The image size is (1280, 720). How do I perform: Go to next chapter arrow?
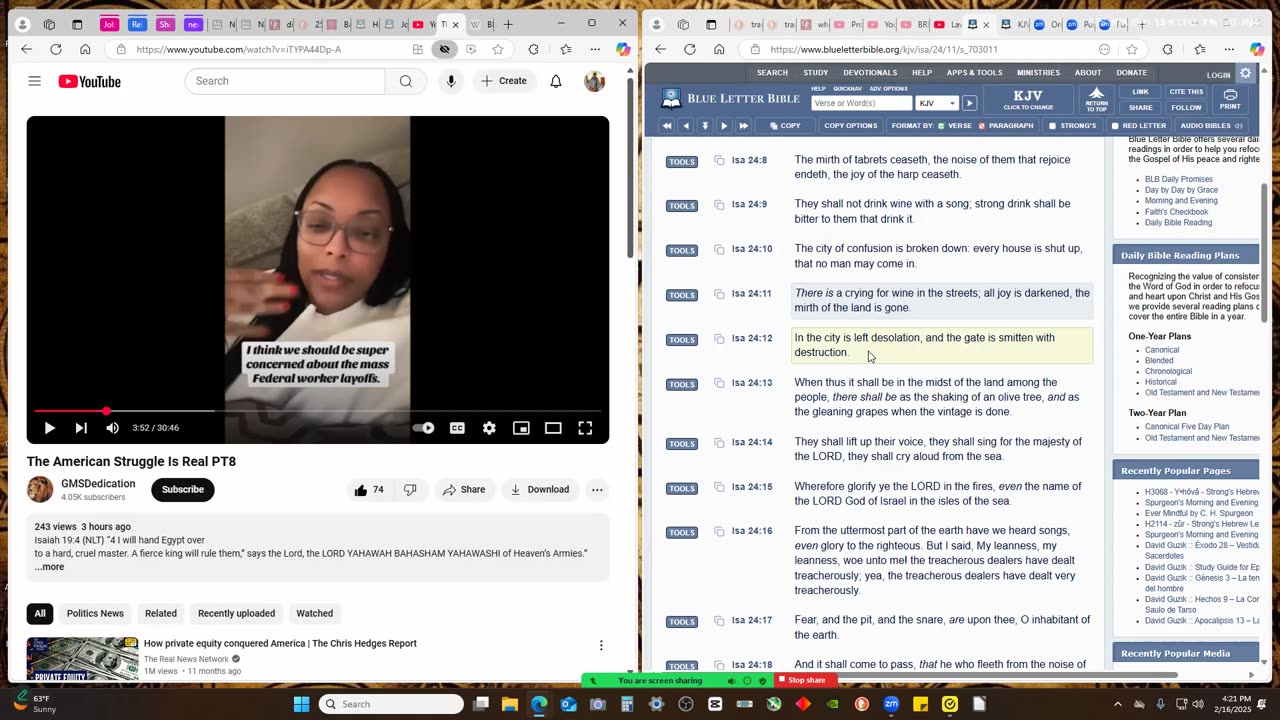point(724,126)
